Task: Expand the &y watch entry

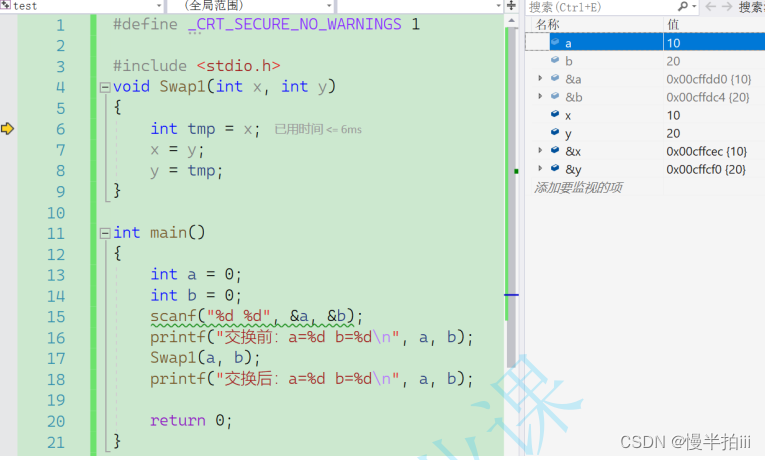Action: [540, 169]
